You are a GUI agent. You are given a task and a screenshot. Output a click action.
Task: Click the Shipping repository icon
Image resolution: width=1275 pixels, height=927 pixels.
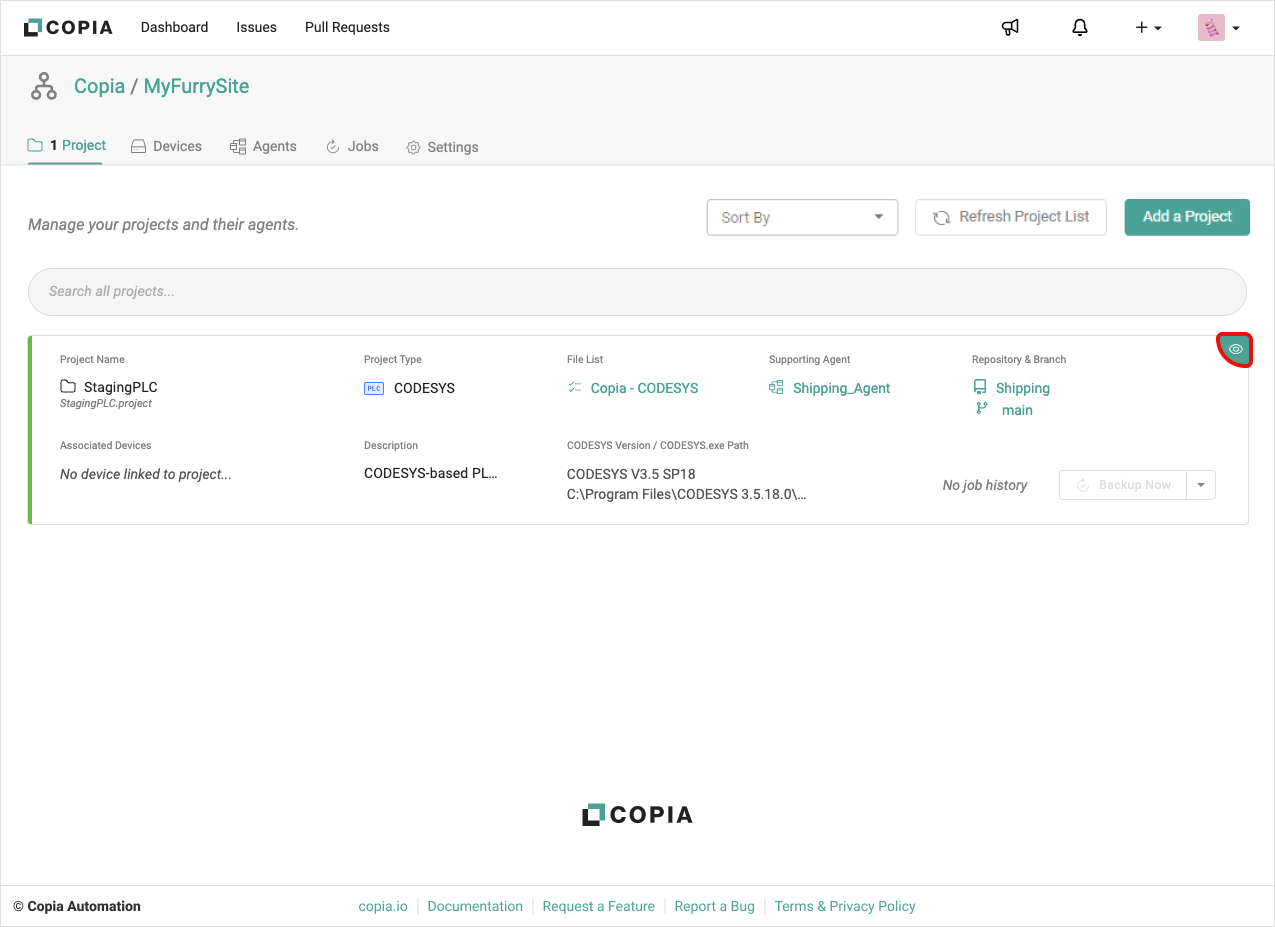[980, 387]
